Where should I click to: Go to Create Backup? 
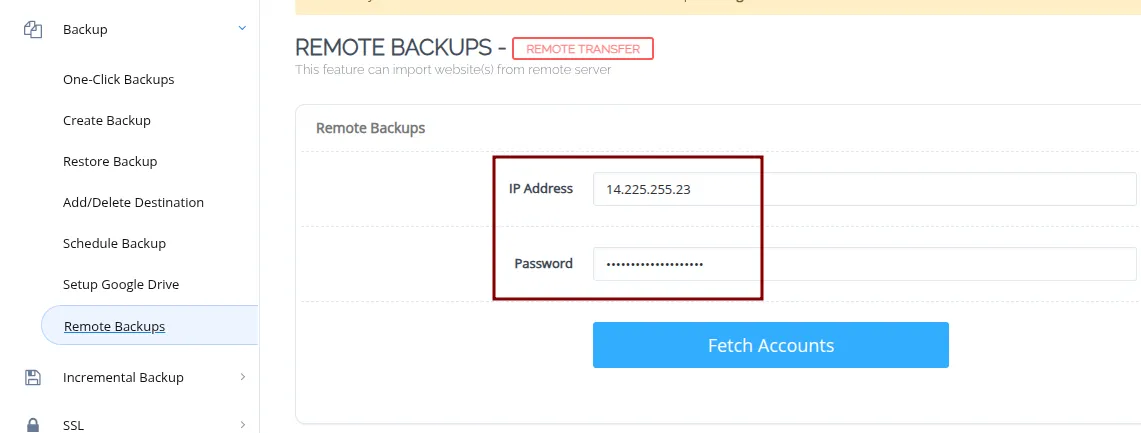[x=106, y=121]
